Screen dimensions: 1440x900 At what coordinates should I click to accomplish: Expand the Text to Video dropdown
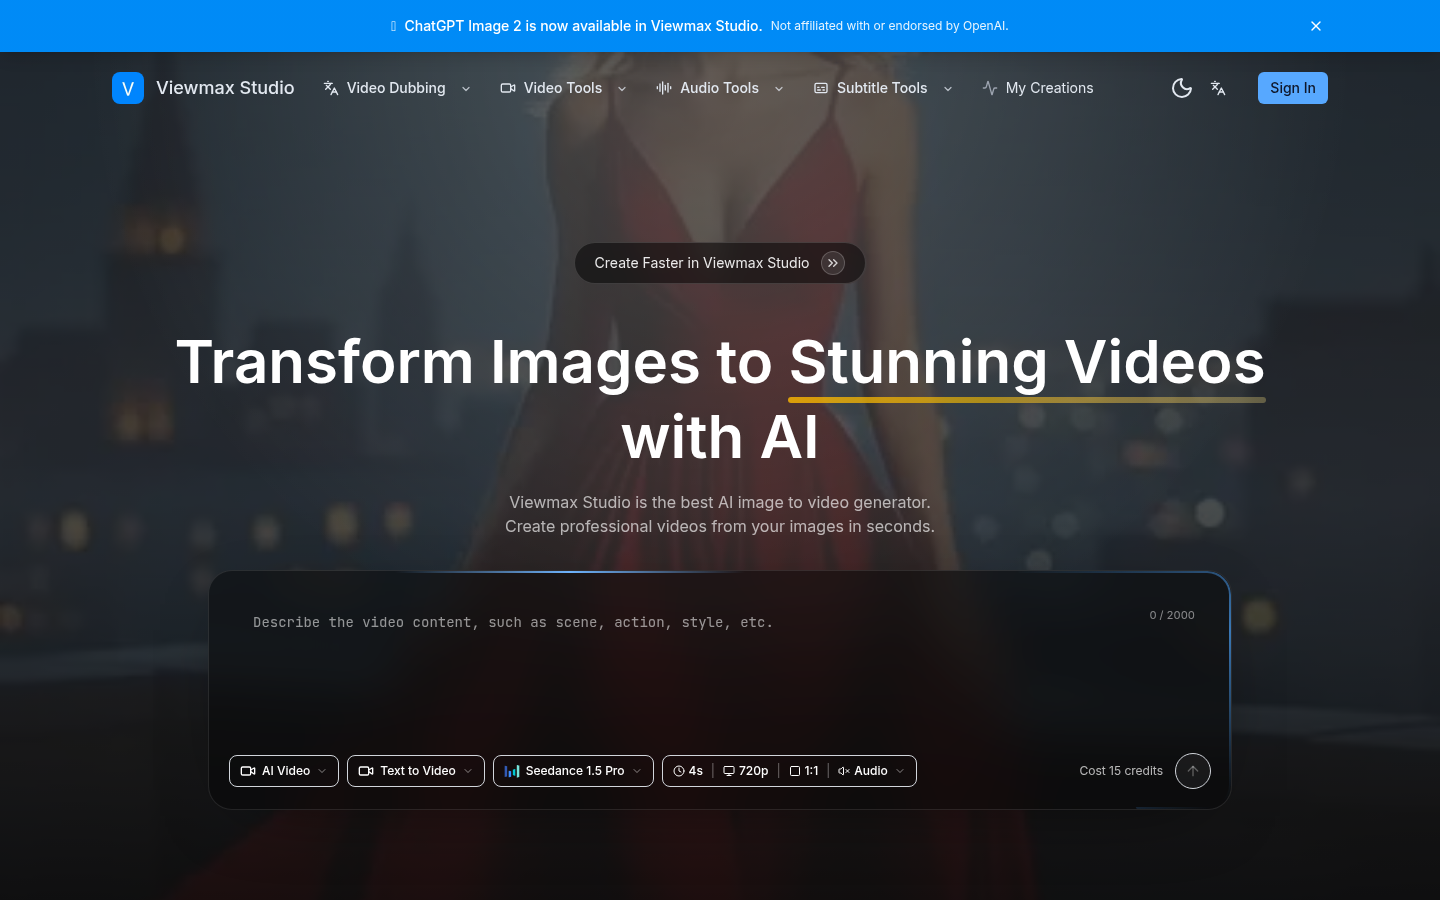point(416,771)
